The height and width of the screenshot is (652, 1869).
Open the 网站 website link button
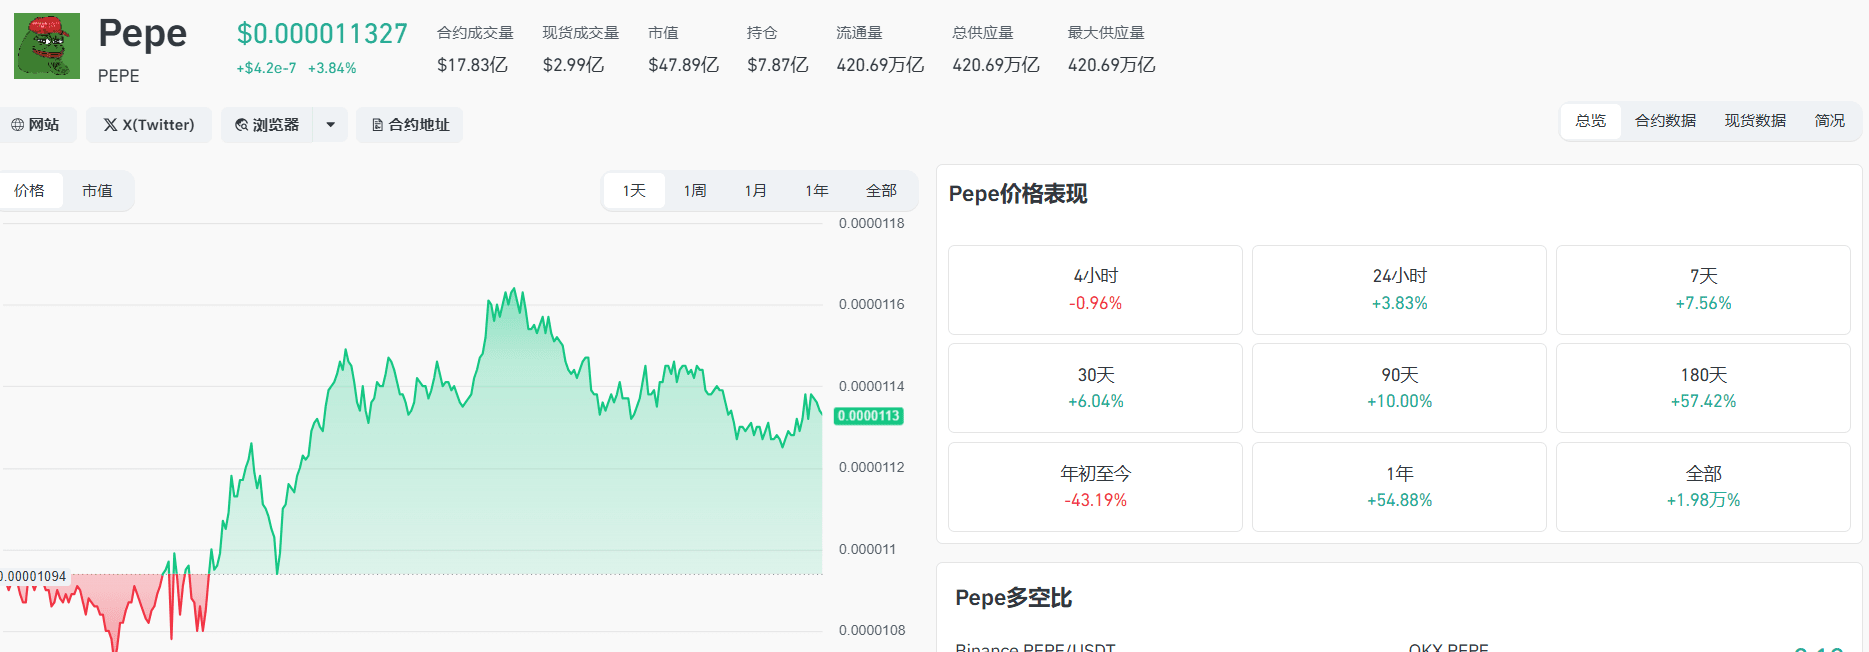(36, 125)
